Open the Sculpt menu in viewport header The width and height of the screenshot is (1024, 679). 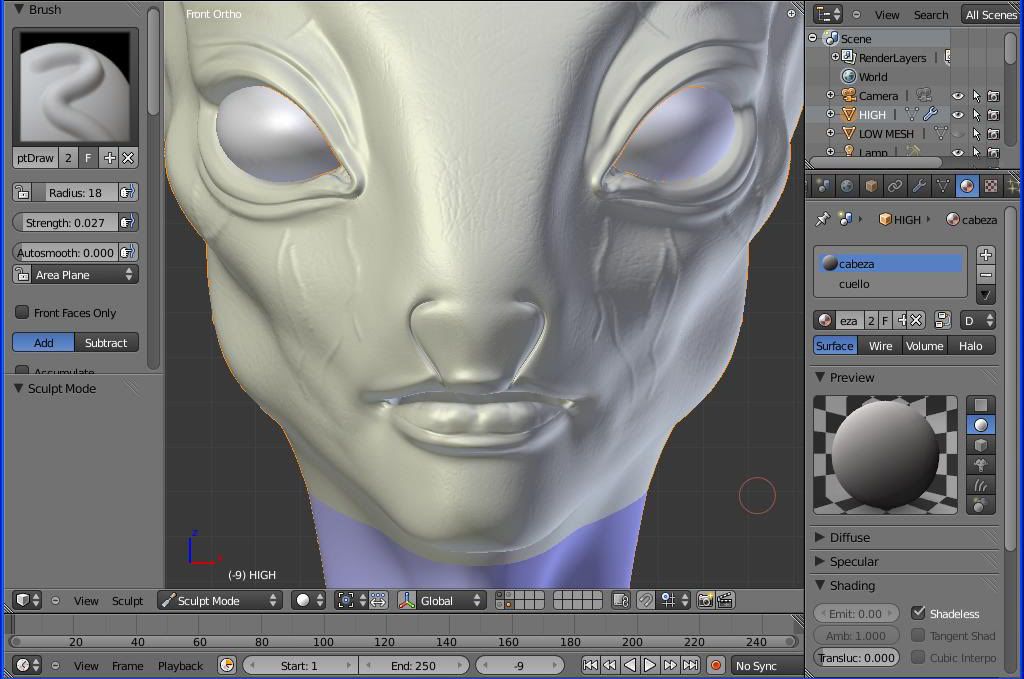coord(127,601)
